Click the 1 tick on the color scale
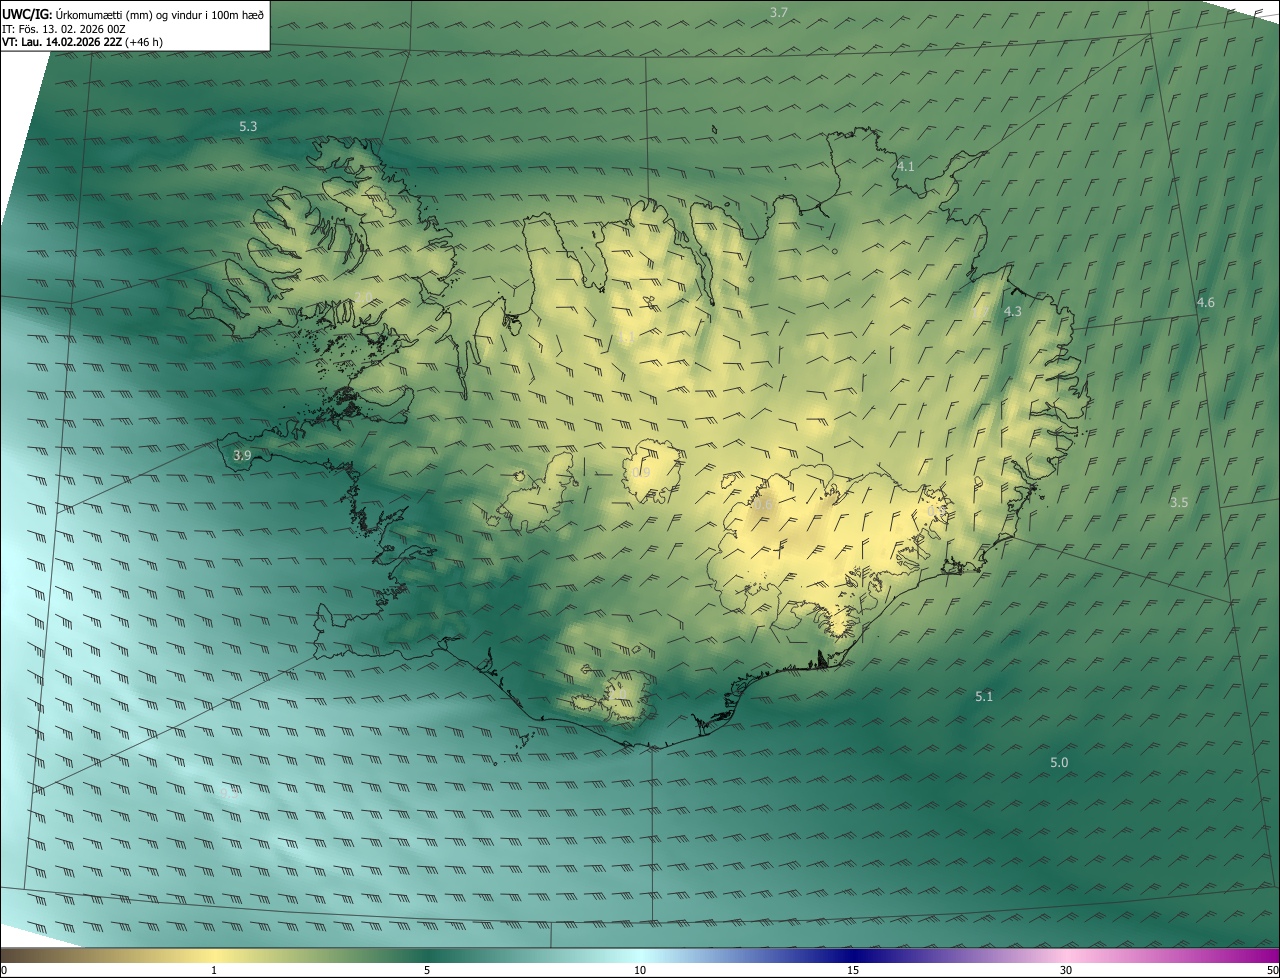Viewport: 1280px width, 978px height. coord(214,970)
